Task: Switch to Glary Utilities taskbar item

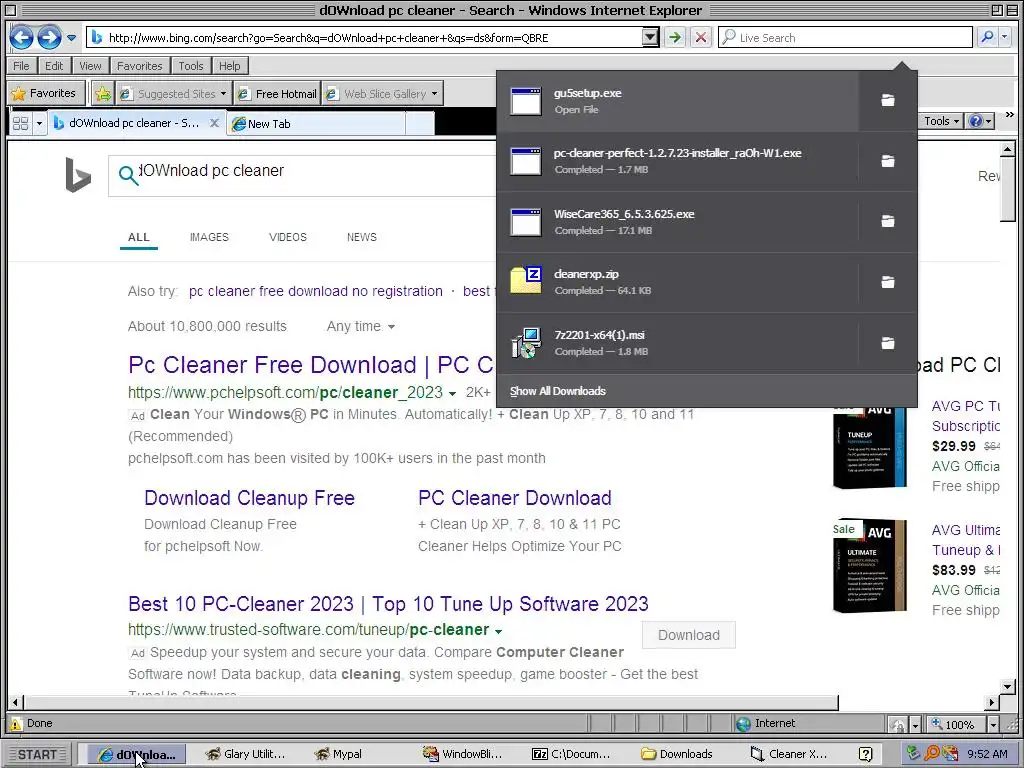Action: point(244,754)
